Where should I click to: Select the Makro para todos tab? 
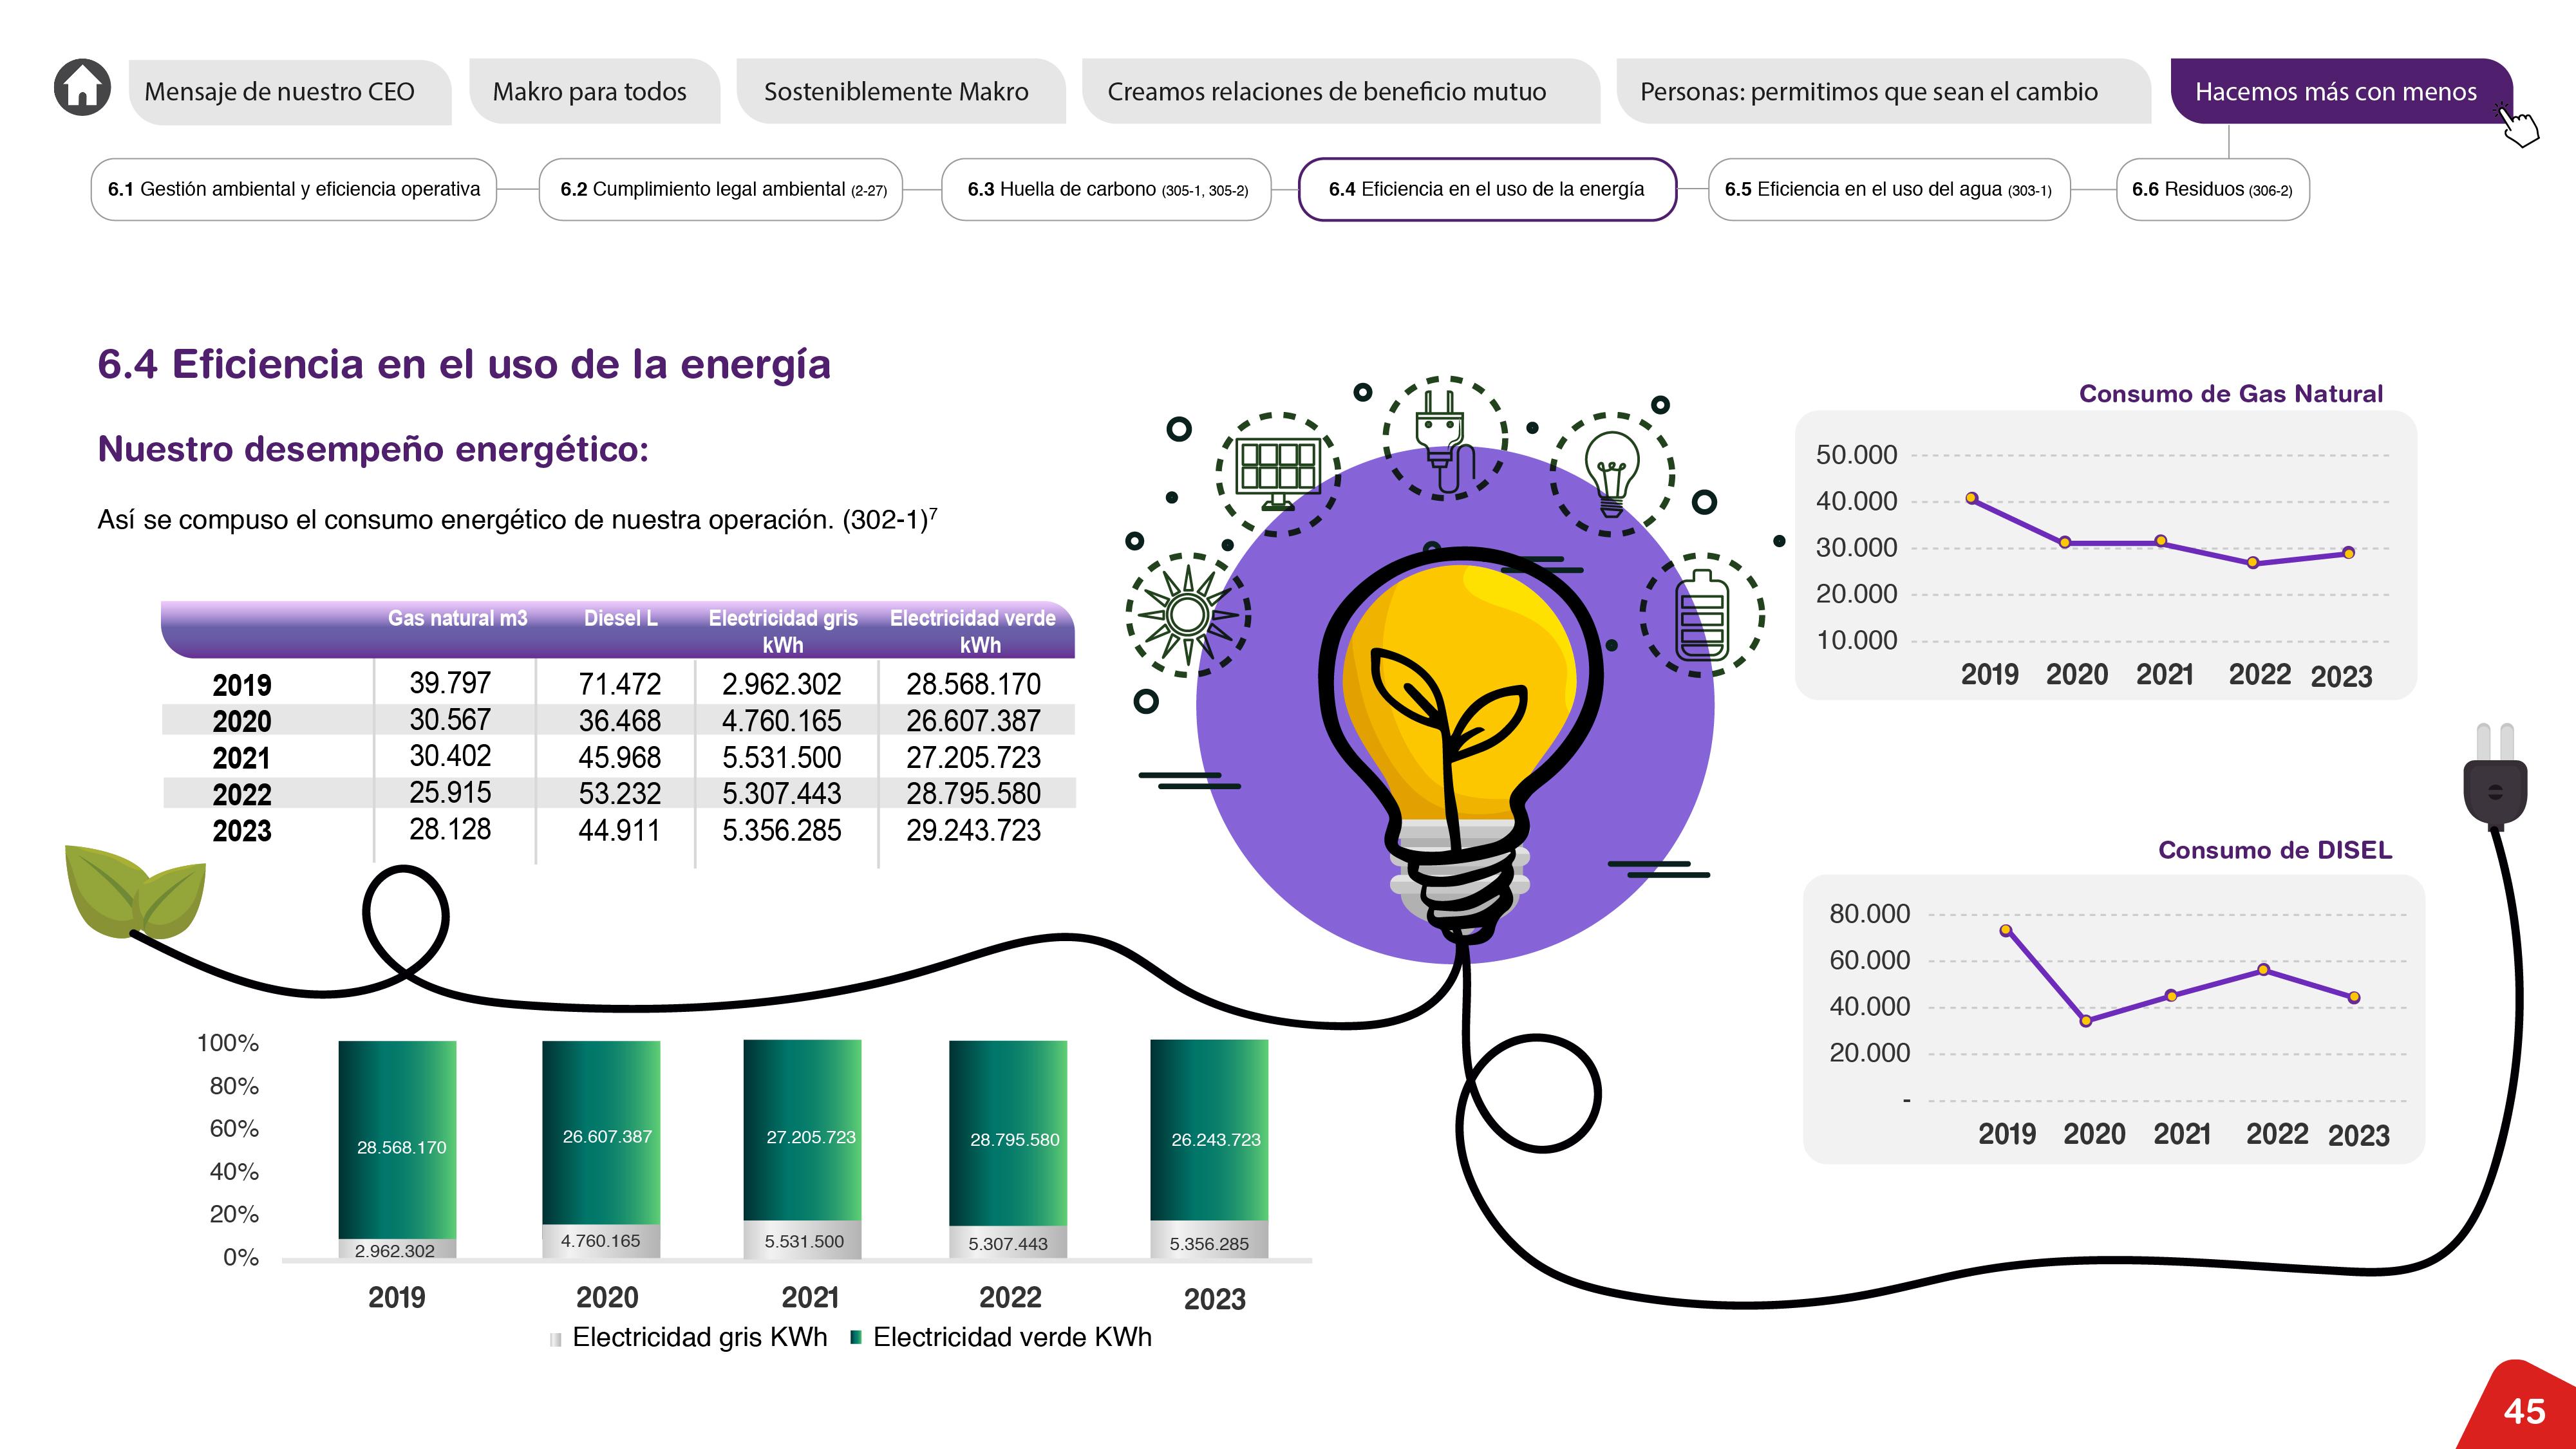(589, 92)
